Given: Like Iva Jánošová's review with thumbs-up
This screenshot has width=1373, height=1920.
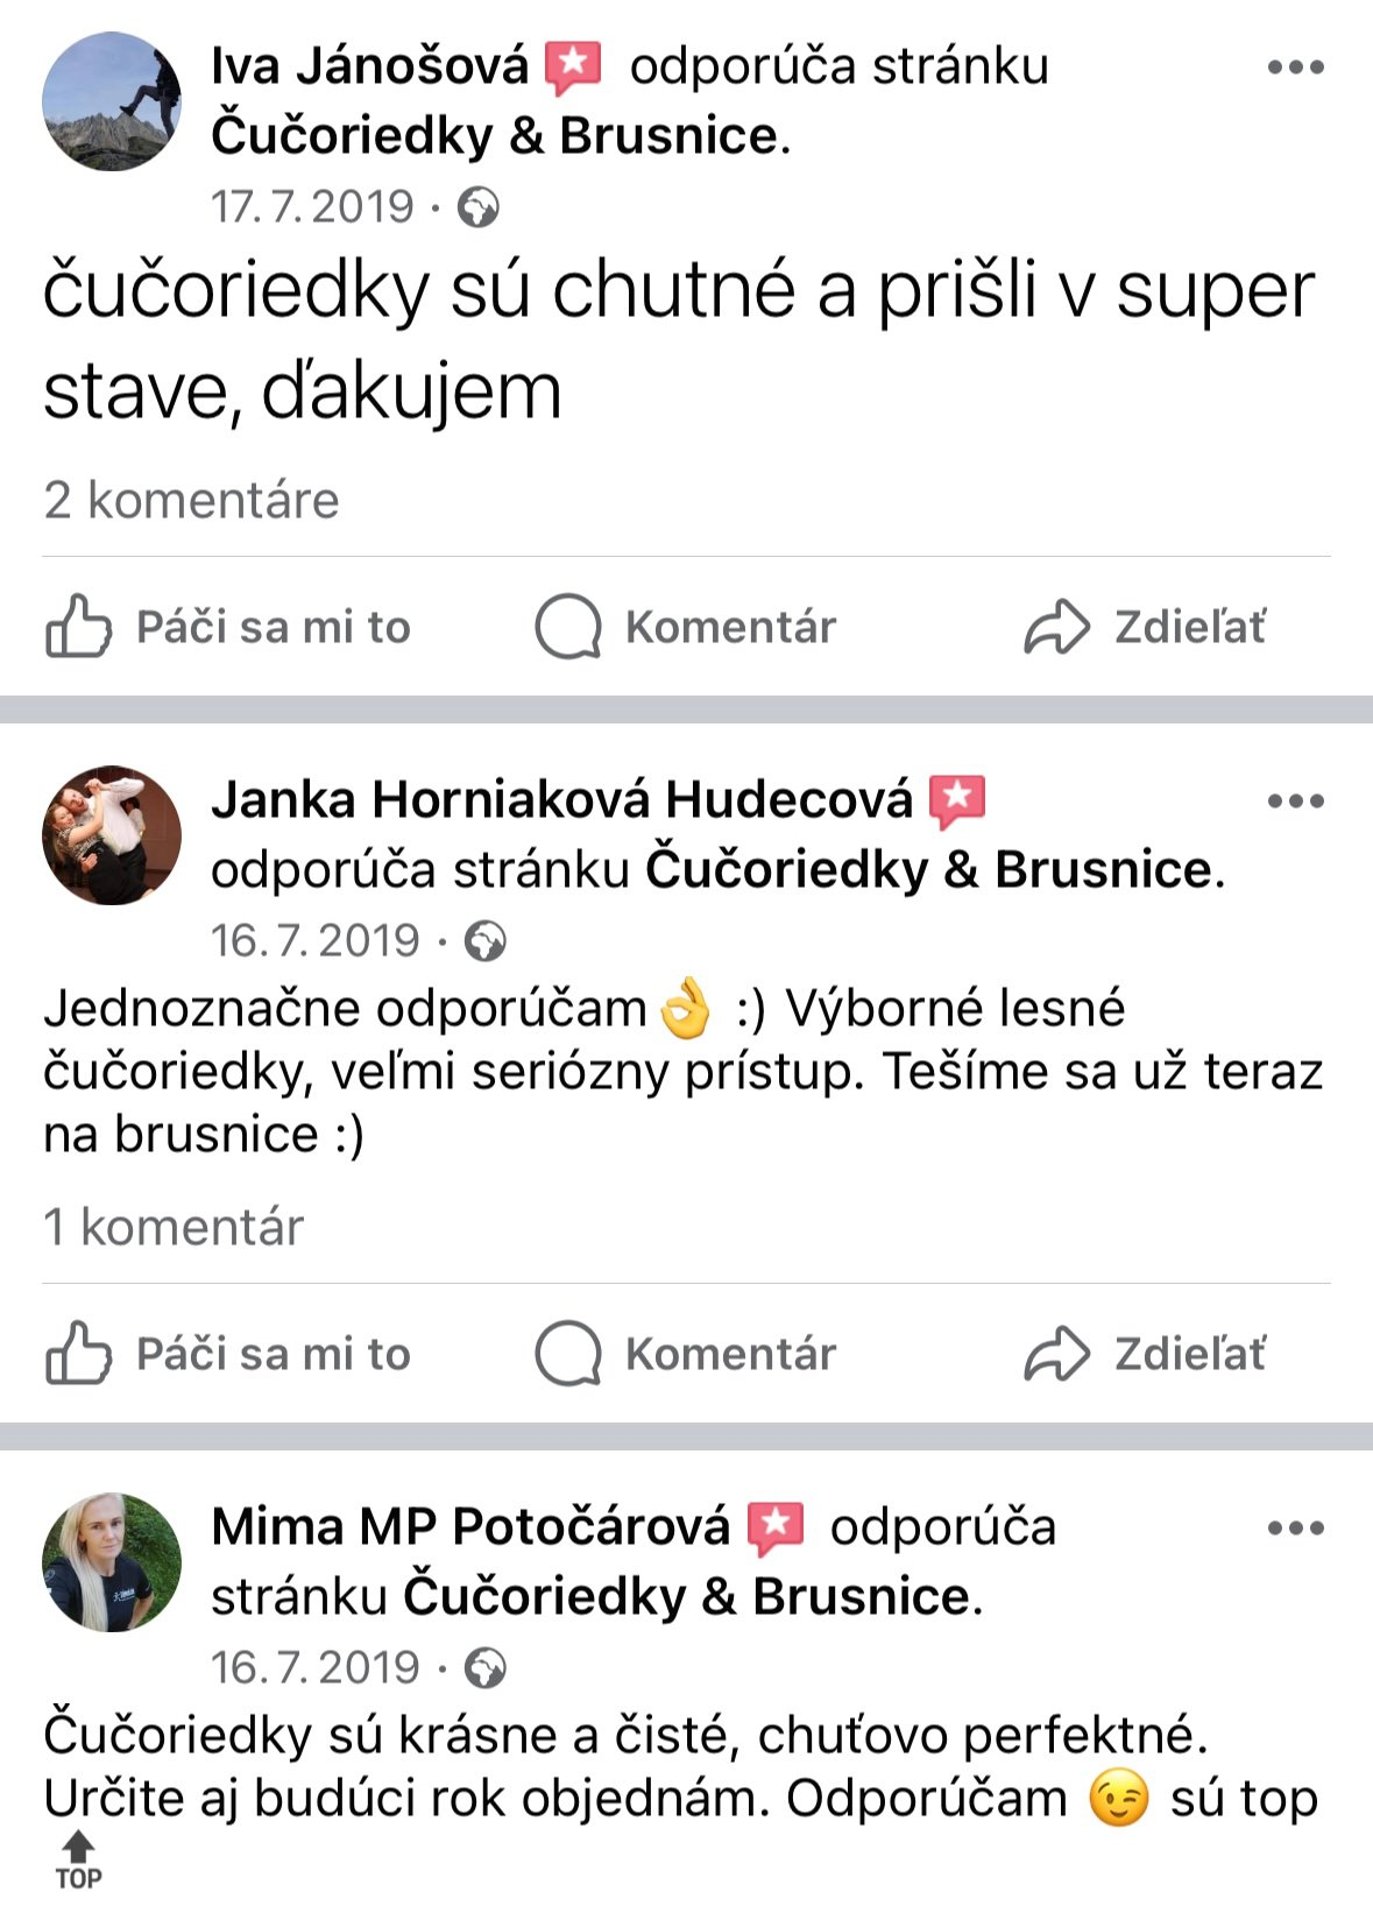Looking at the screenshot, I should (x=78, y=627).
